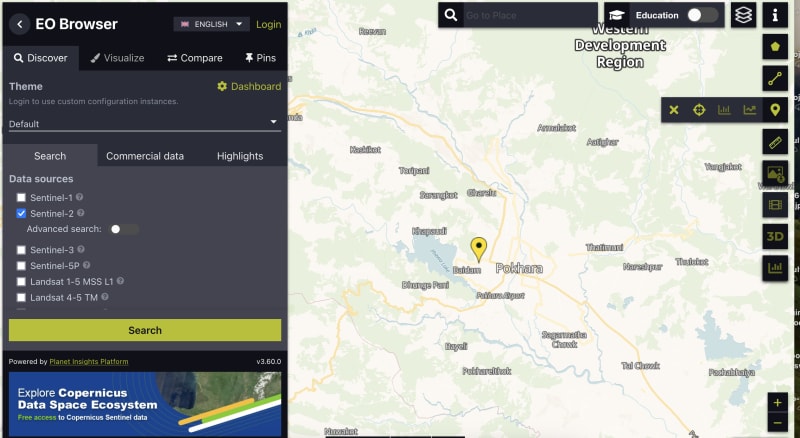The height and width of the screenshot is (438, 800).
Task: Expand the Default theme dropdown
Action: (145, 123)
